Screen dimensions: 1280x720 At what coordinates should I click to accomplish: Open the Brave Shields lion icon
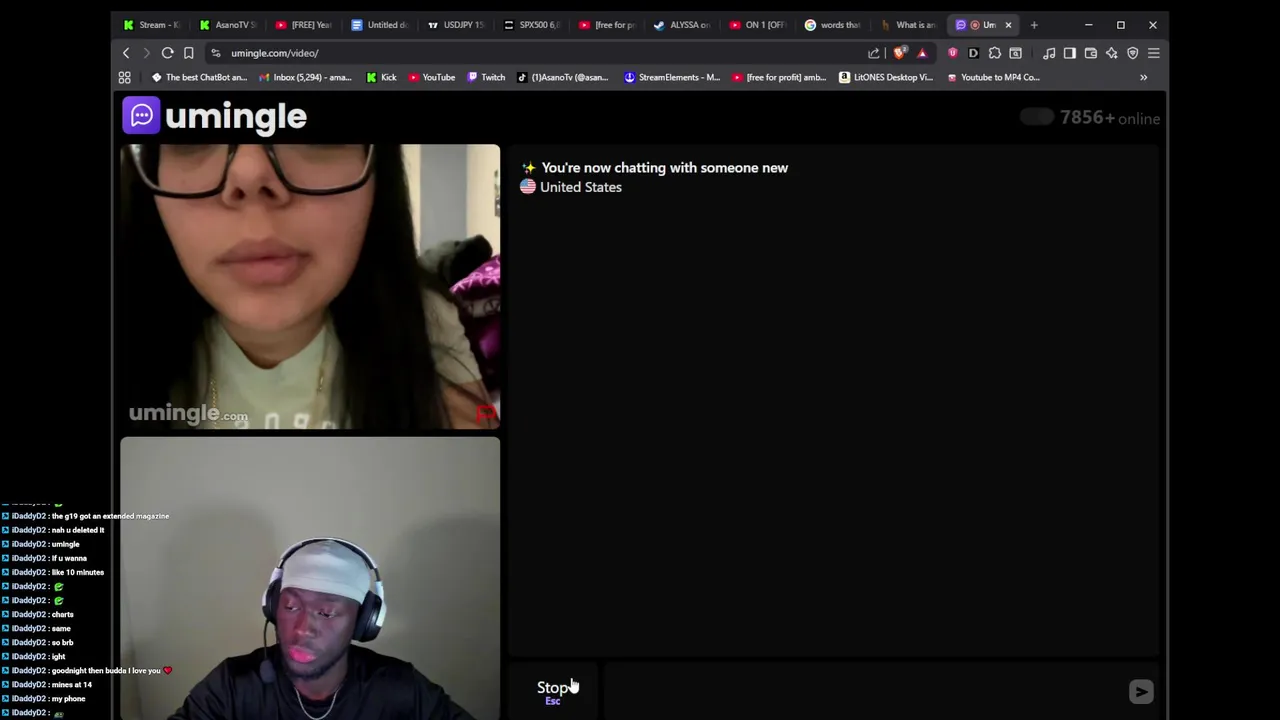pyautogui.click(x=900, y=53)
